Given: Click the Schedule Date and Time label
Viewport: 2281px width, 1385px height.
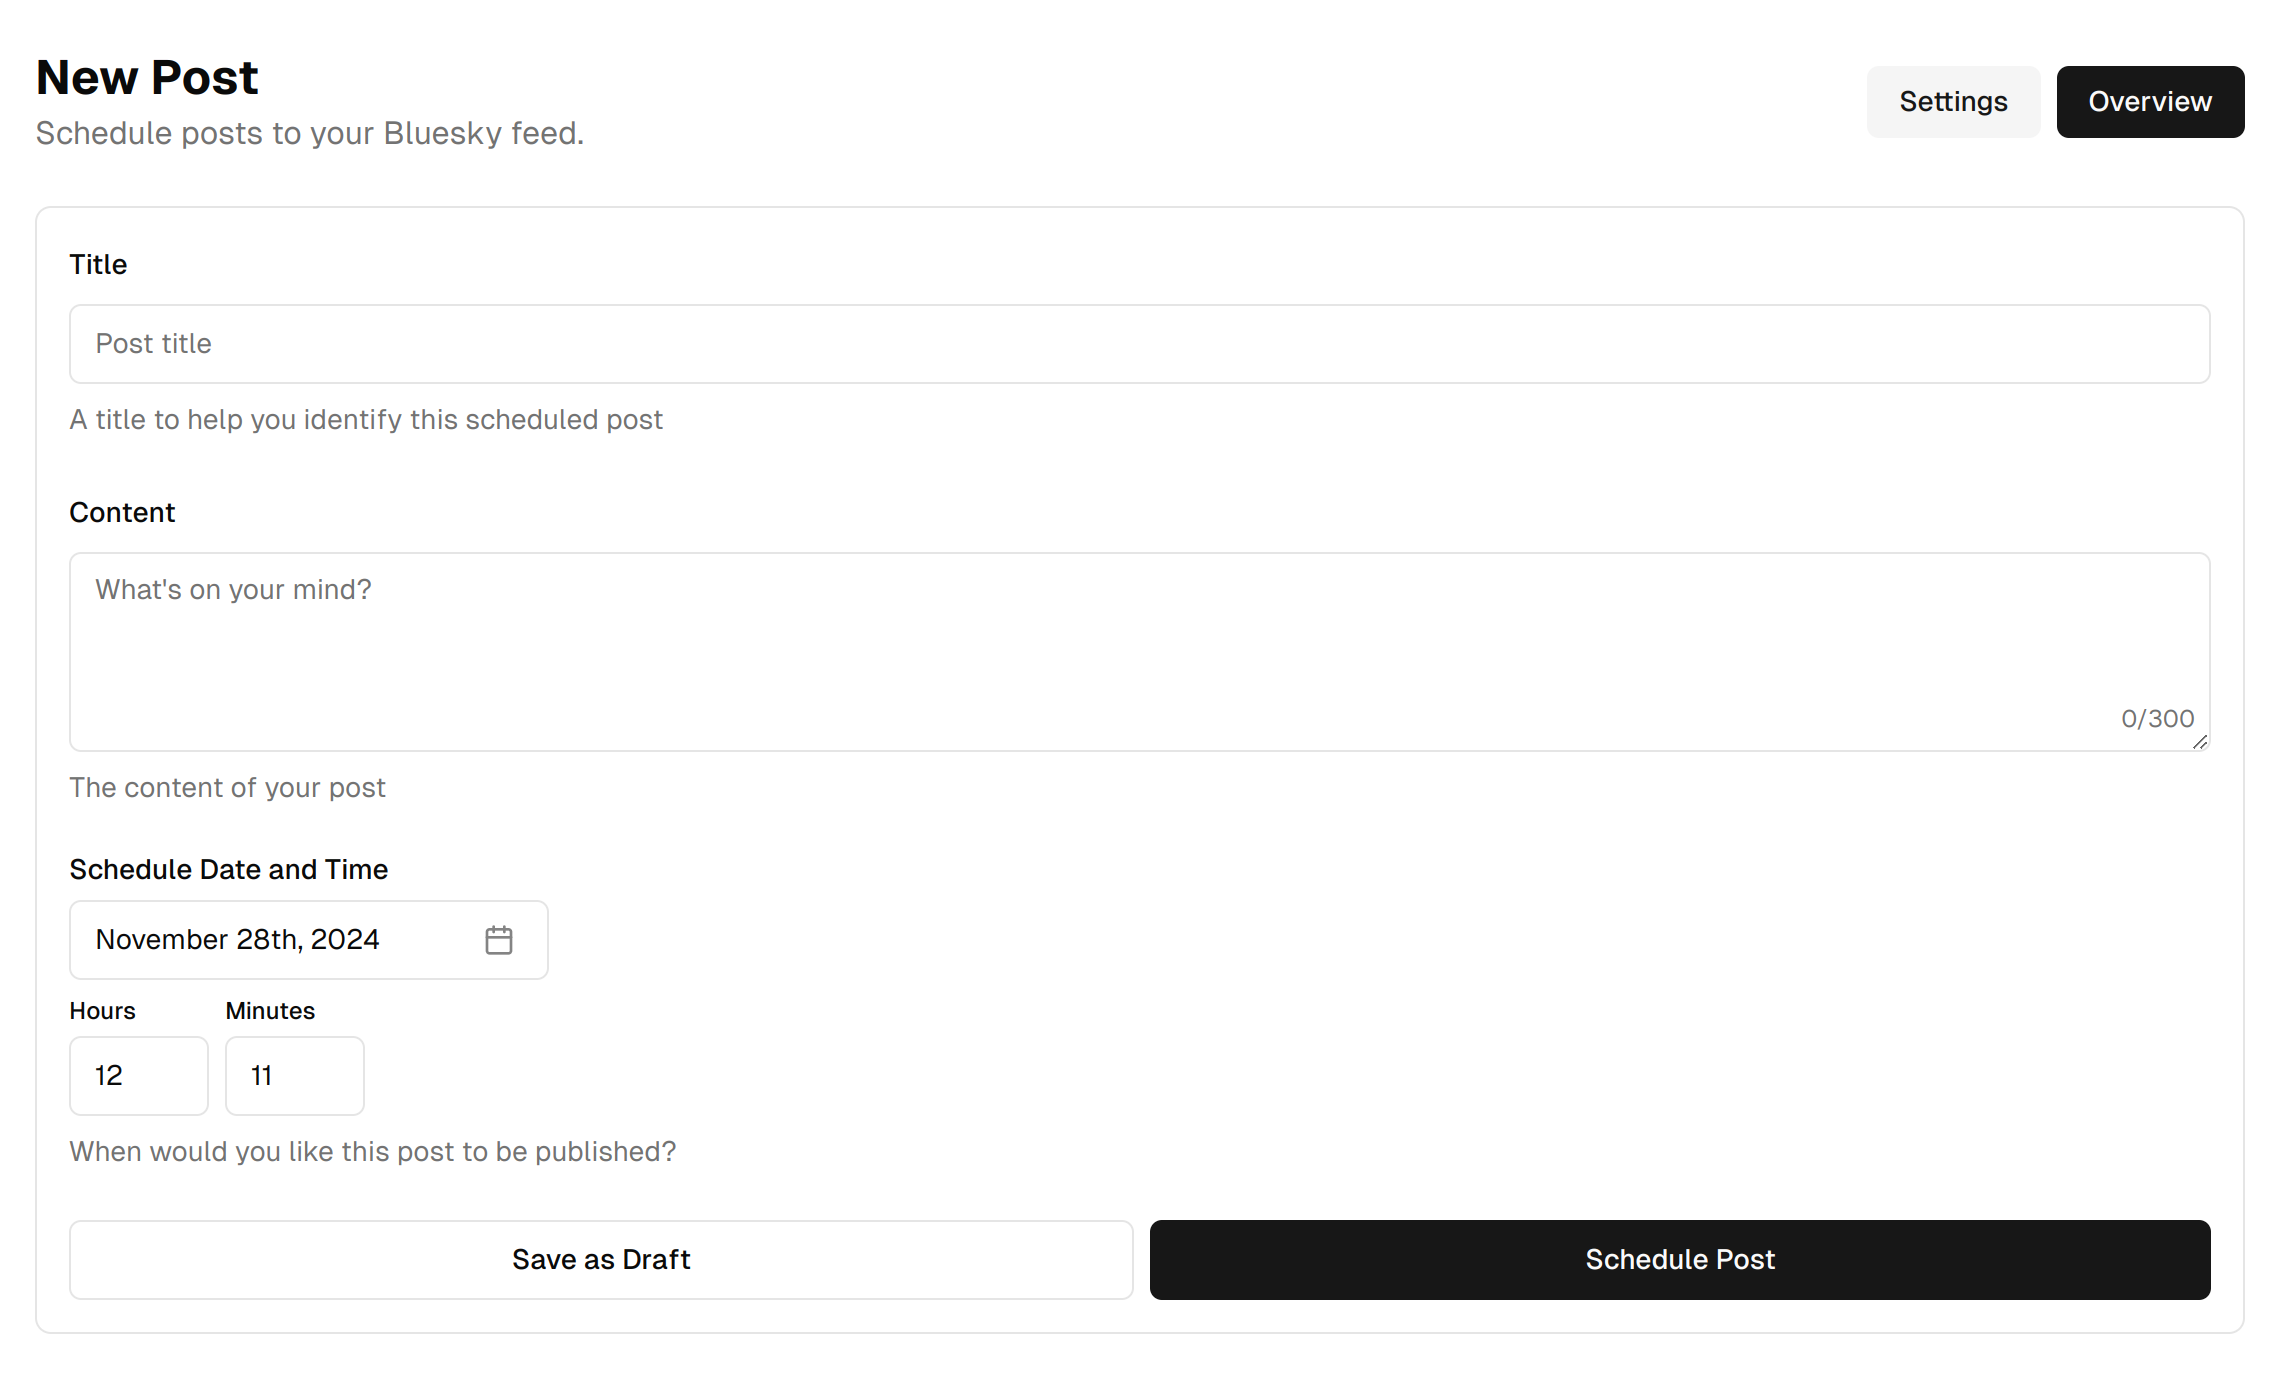Looking at the screenshot, I should tap(228, 870).
